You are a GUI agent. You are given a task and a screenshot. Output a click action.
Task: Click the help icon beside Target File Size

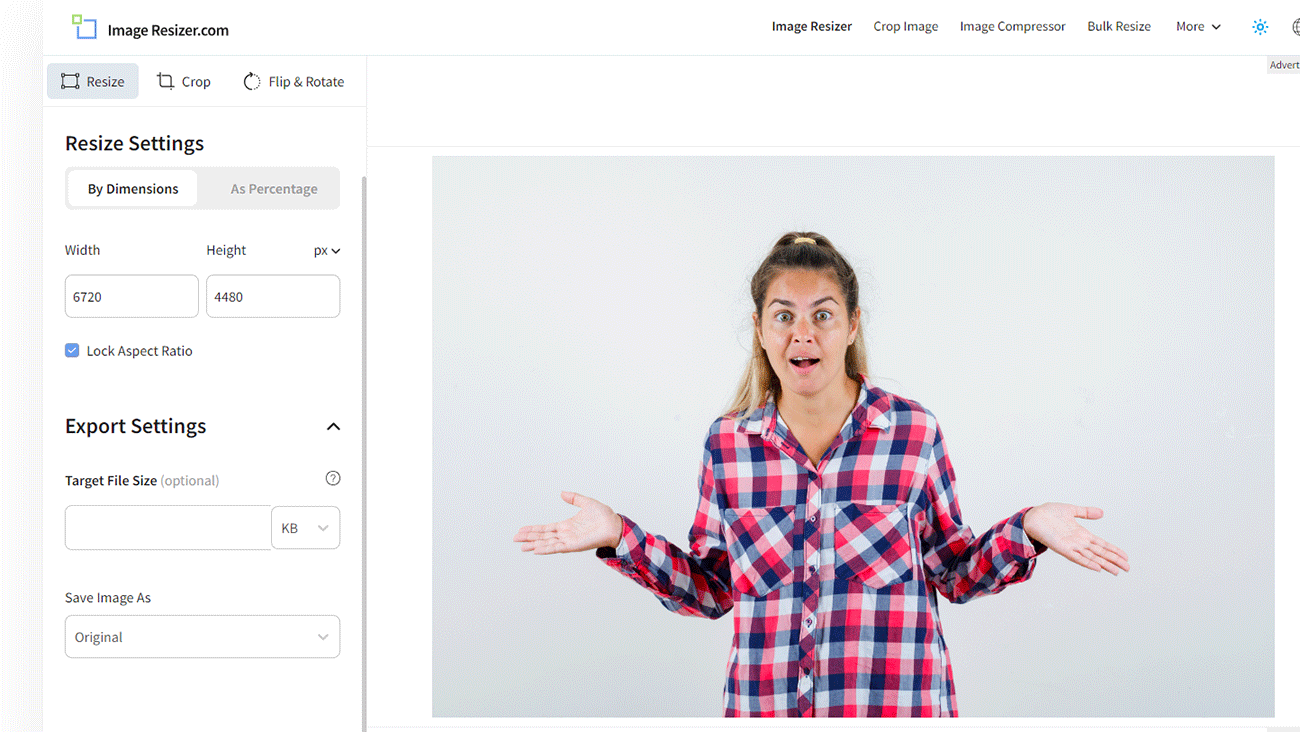[x=333, y=479]
